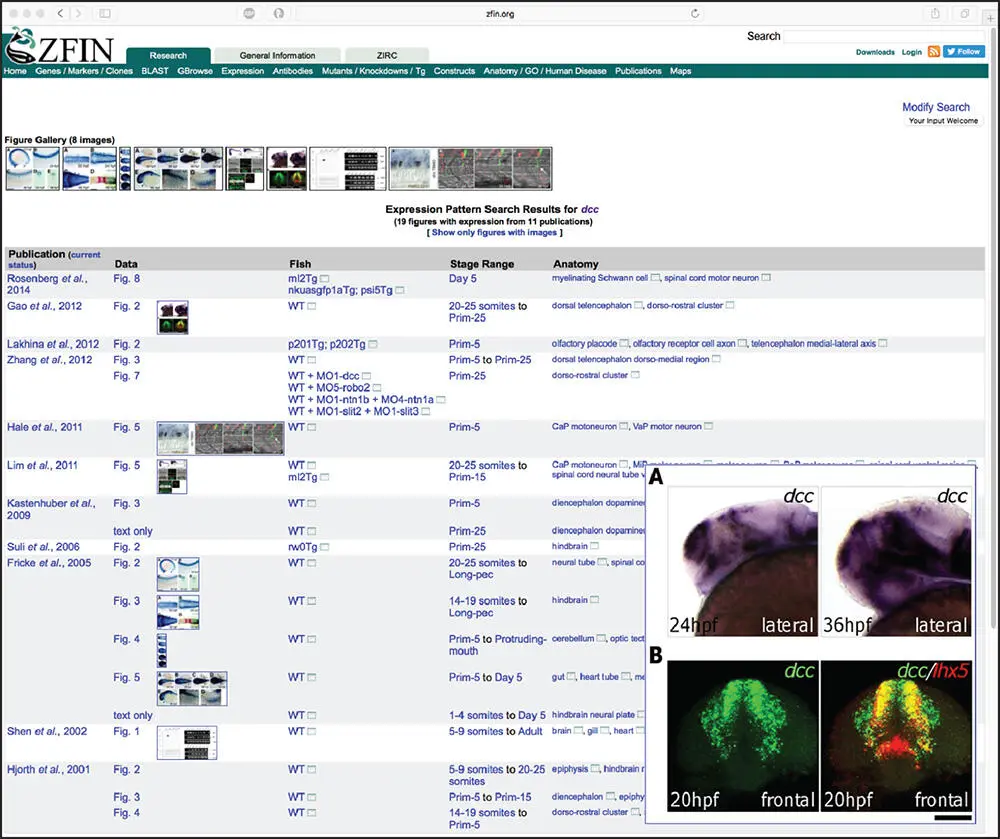
Task: Click the Twitter Follow button
Action: 964,52
